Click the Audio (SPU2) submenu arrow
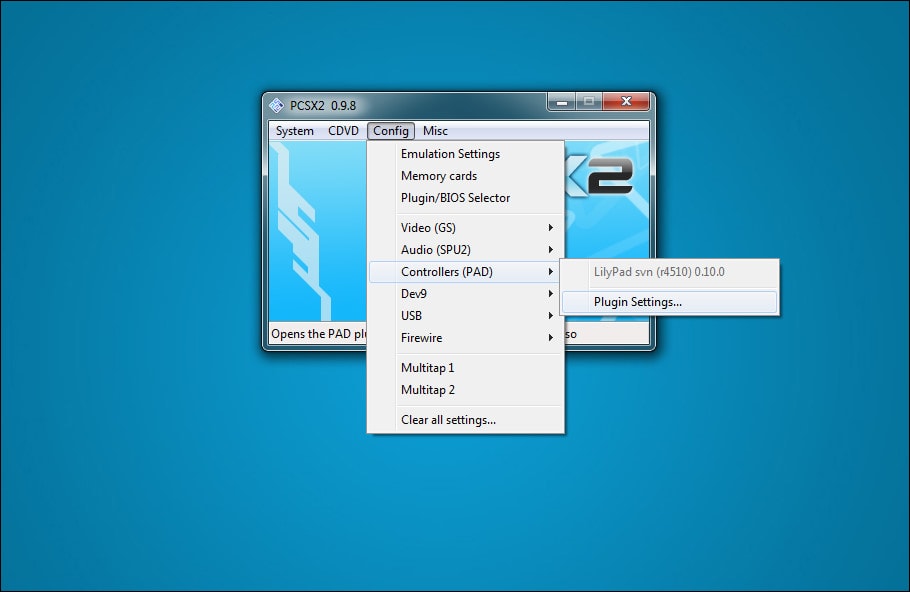 [x=551, y=250]
